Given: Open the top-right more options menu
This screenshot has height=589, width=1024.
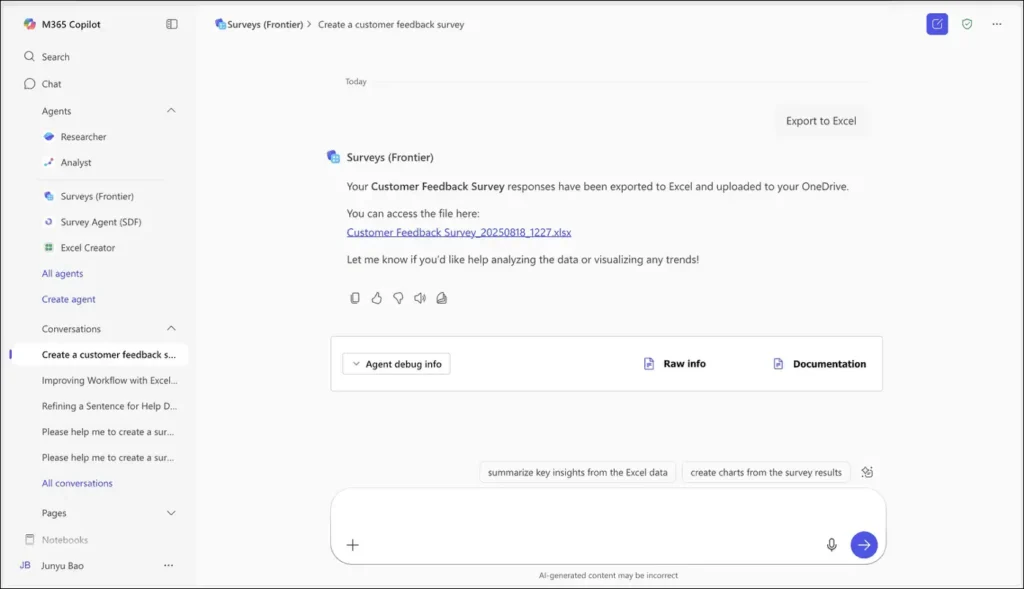Looking at the screenshot, I should pos(997,24).
